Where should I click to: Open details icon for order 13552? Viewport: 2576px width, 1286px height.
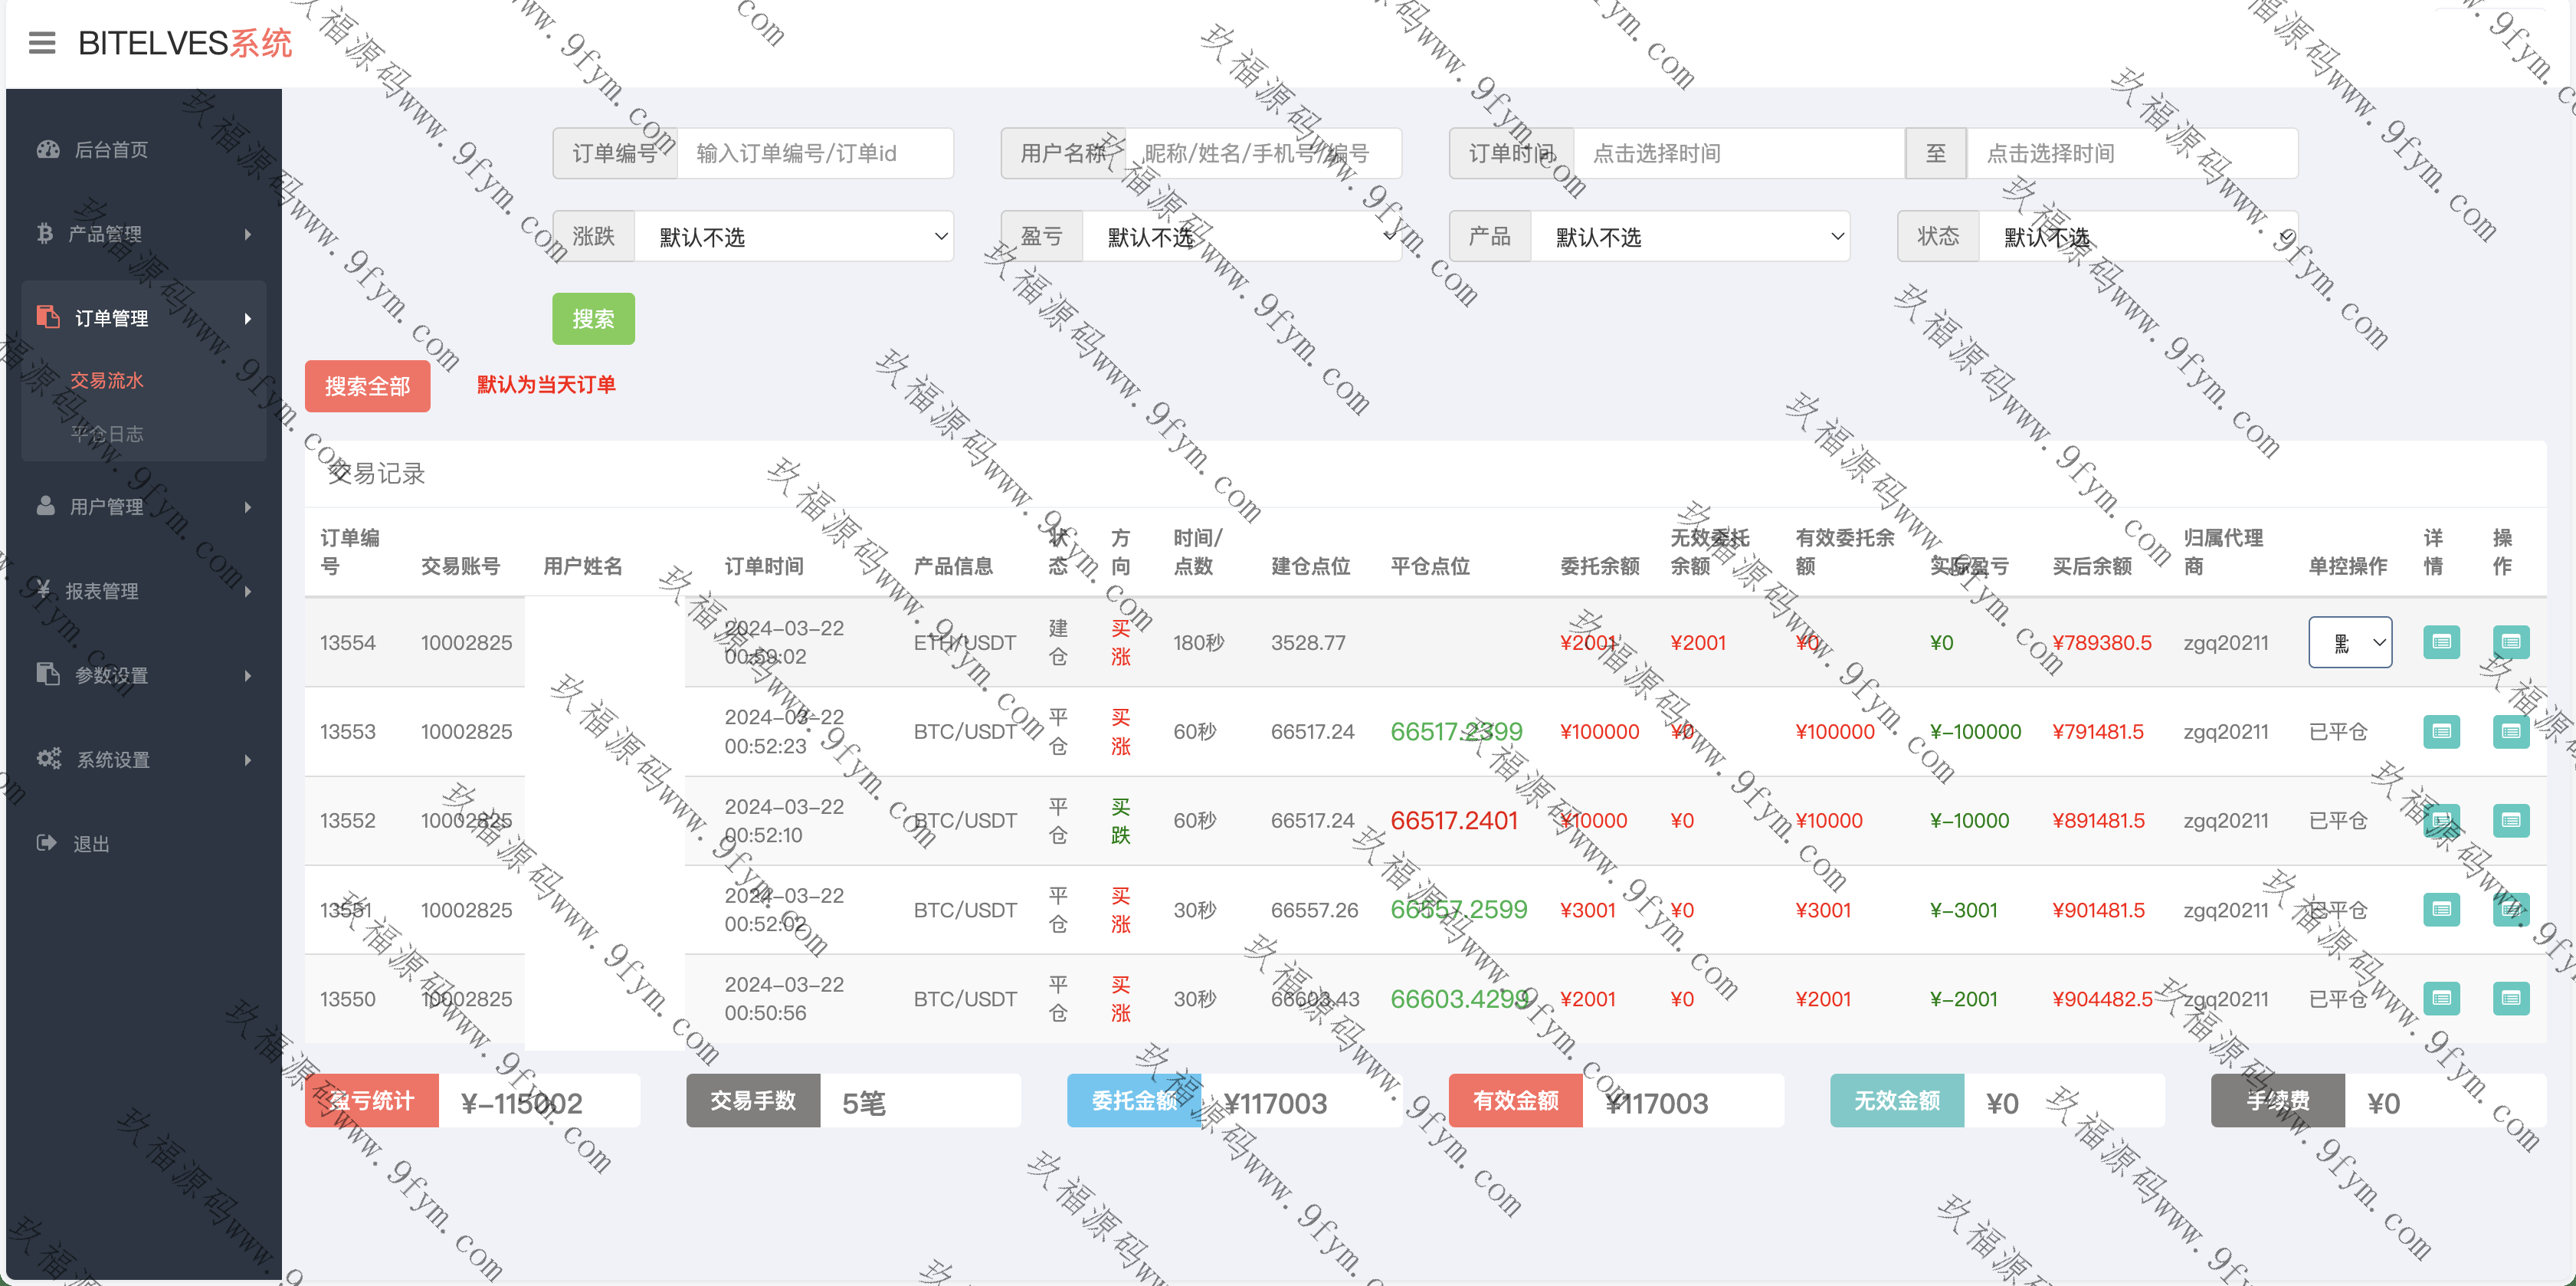point(2440,821)
